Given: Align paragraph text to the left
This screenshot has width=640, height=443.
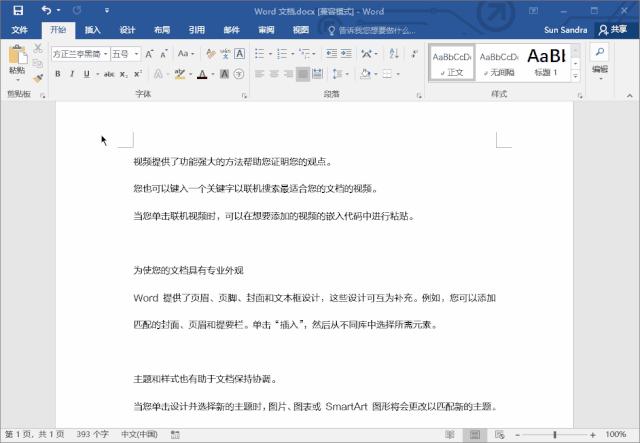Looking at the screenshot, I should click(259, 74).
